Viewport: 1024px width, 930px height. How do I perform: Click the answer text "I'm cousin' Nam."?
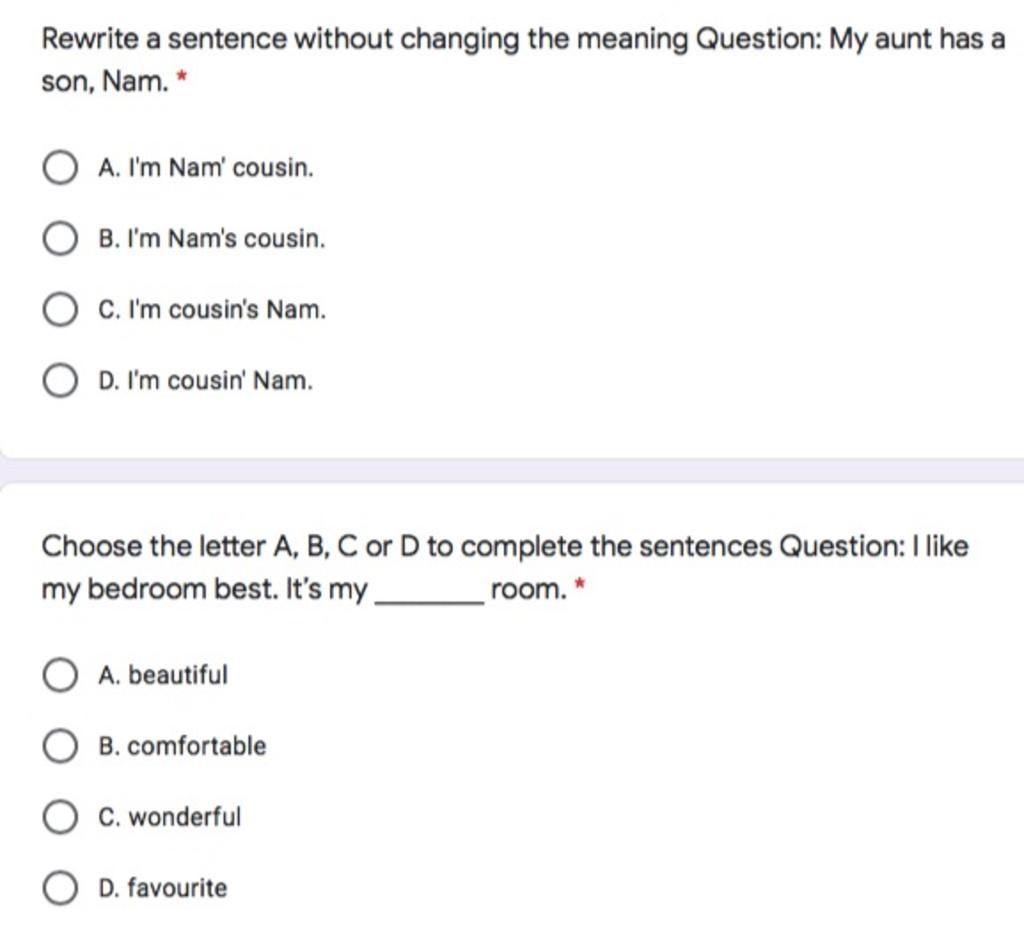pos(220,380)
